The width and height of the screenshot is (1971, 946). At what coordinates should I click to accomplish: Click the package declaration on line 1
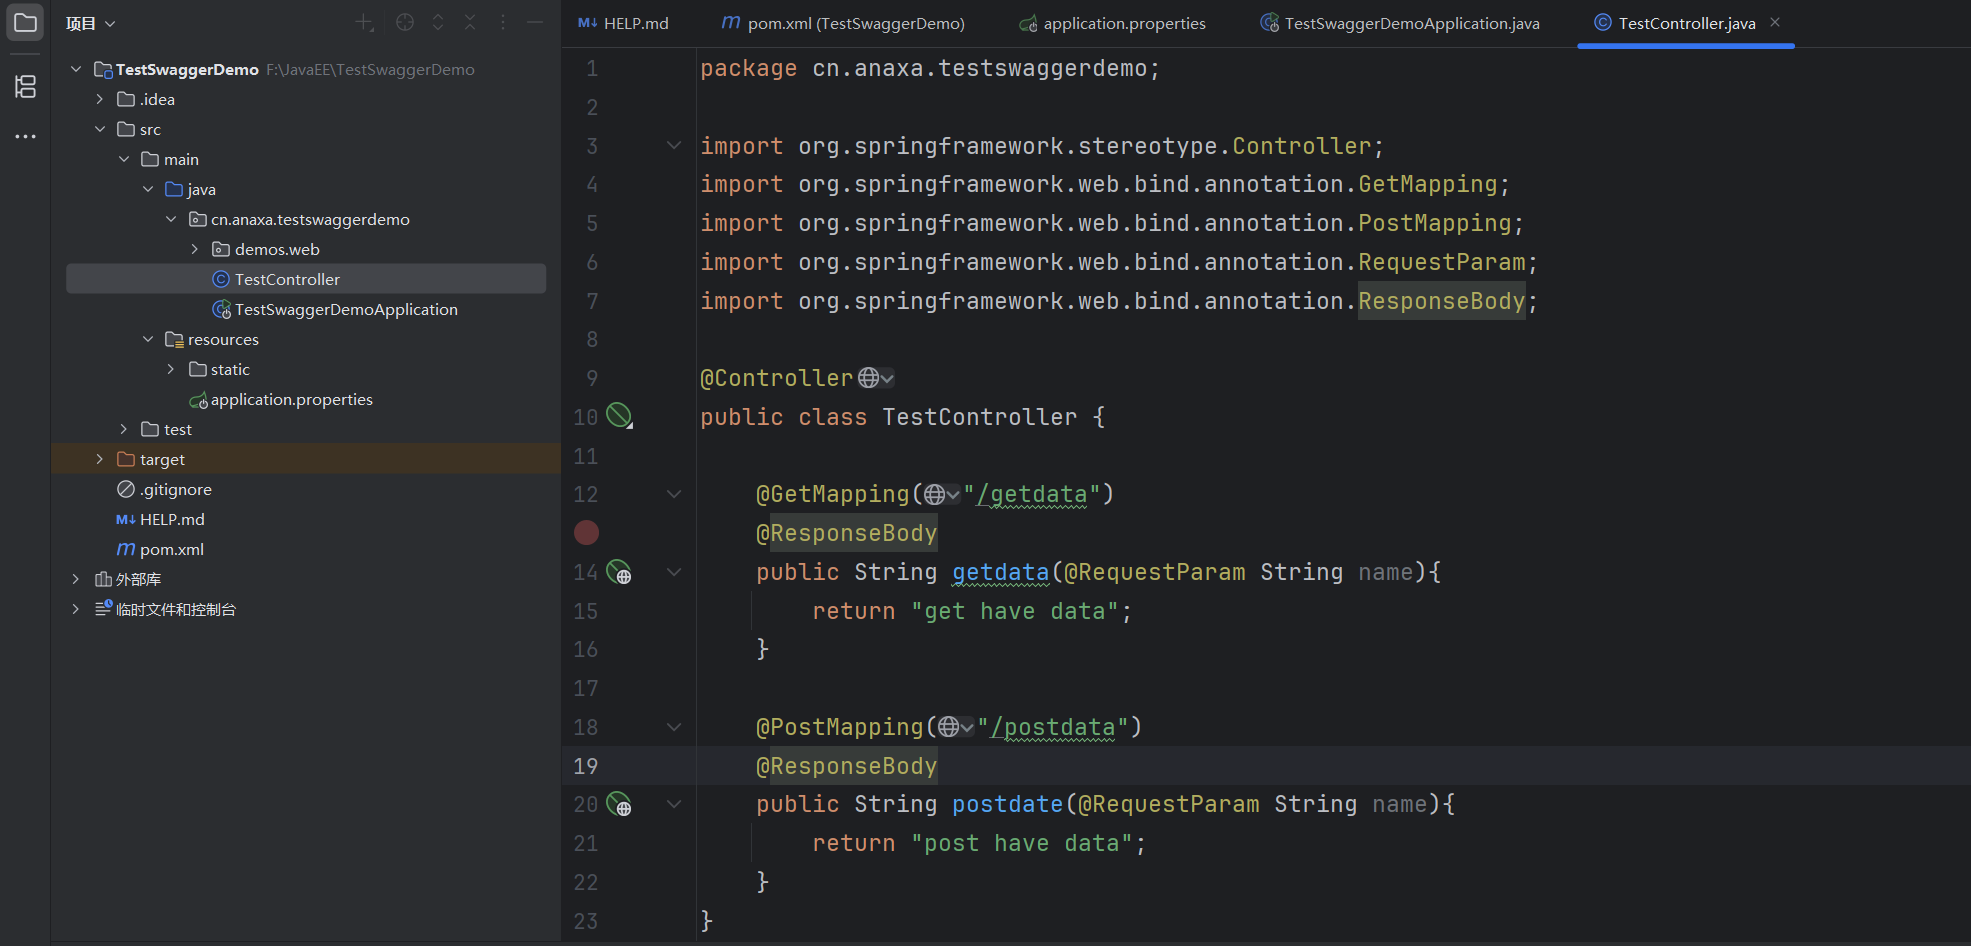pos(930,68)
